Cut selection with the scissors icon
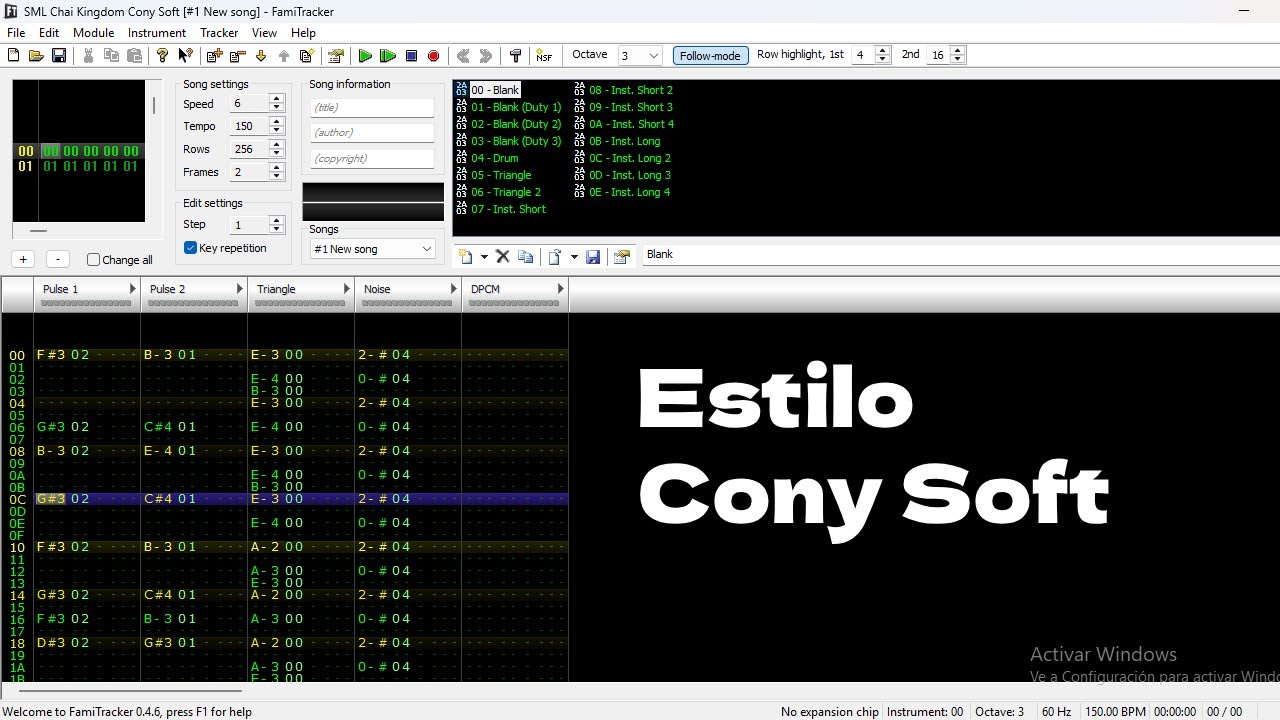The width and height of the screenshot is (1280, 720). click(88, 56)
